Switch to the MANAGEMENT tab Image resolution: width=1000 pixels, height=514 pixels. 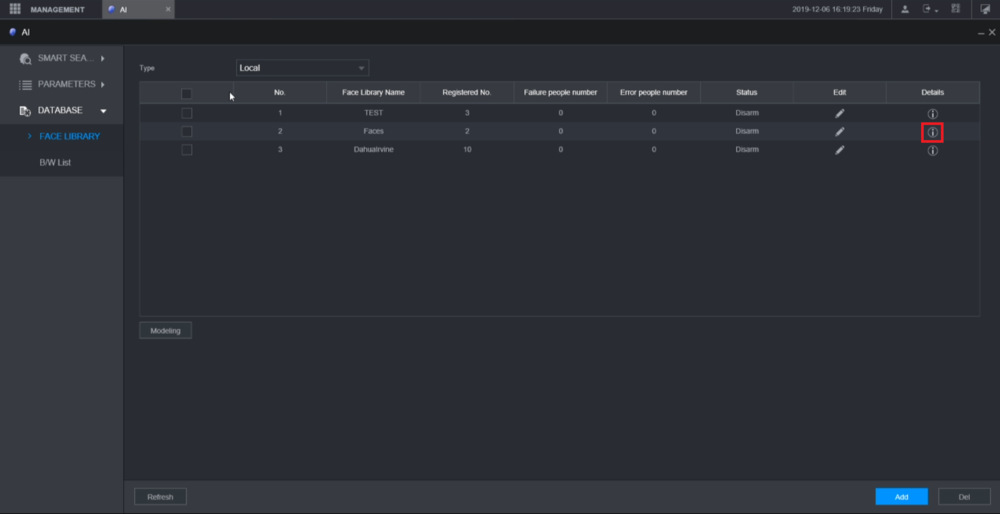[48, 9]
